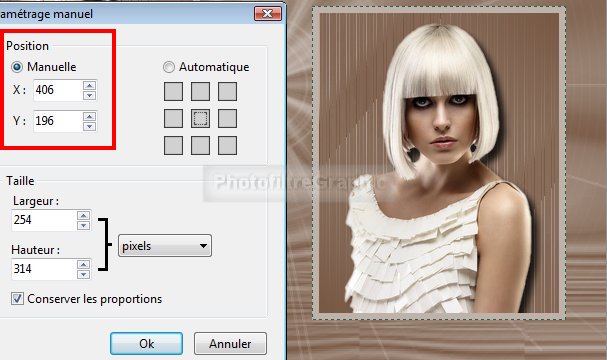Decrease the X value with the down arrow
The height and width of the screenshot is (360, 607).
coord(89,95)
